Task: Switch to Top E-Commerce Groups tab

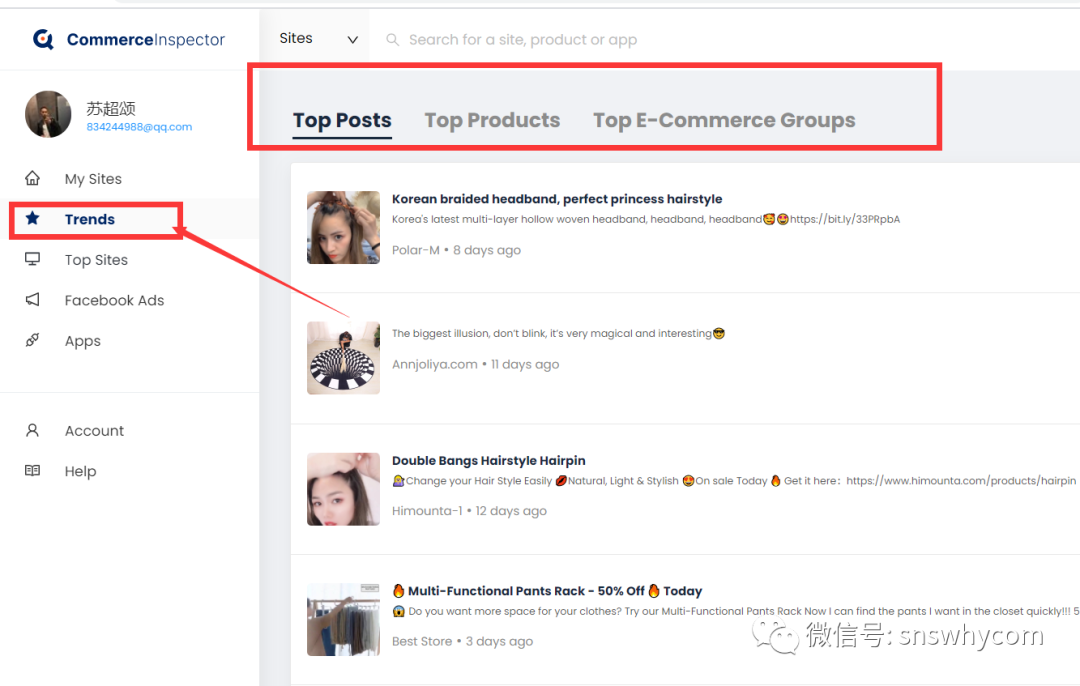Action: tap(724, 121)
